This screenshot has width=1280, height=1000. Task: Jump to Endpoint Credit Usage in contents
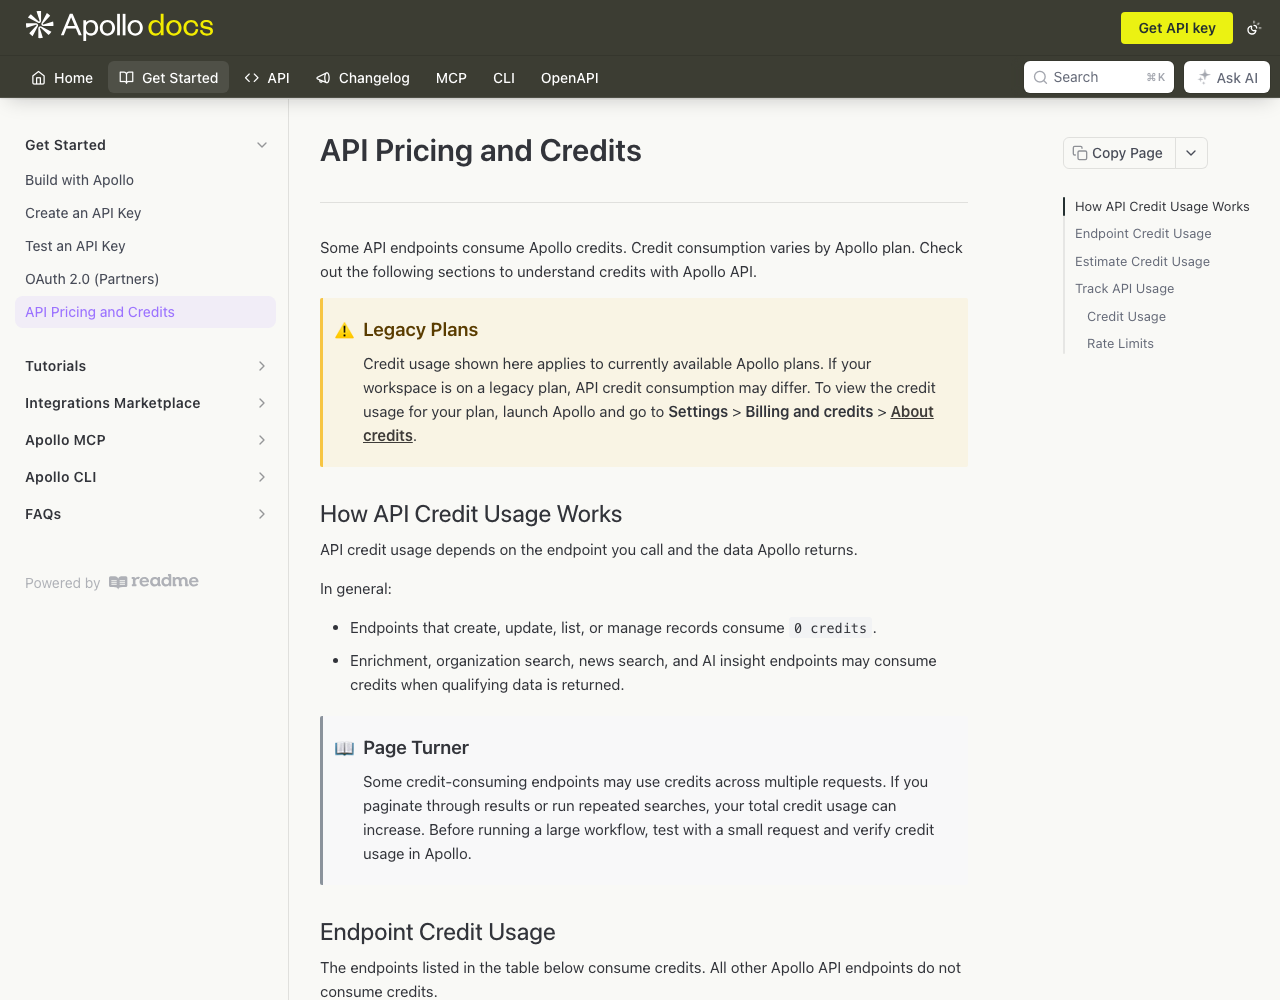pos(1143,233)
